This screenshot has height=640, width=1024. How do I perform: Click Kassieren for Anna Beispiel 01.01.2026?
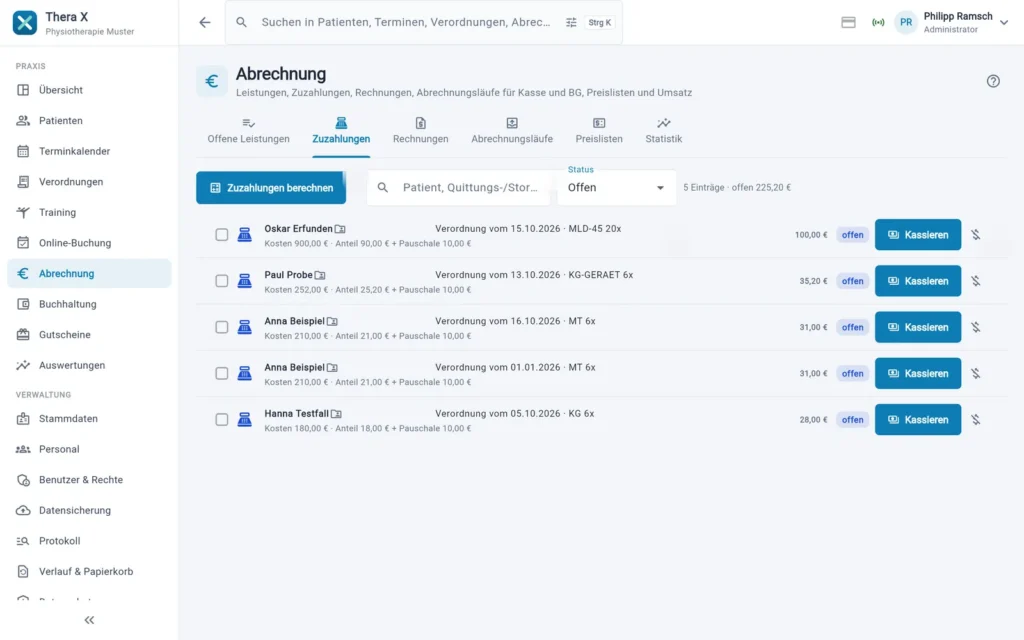coord(918,374)
